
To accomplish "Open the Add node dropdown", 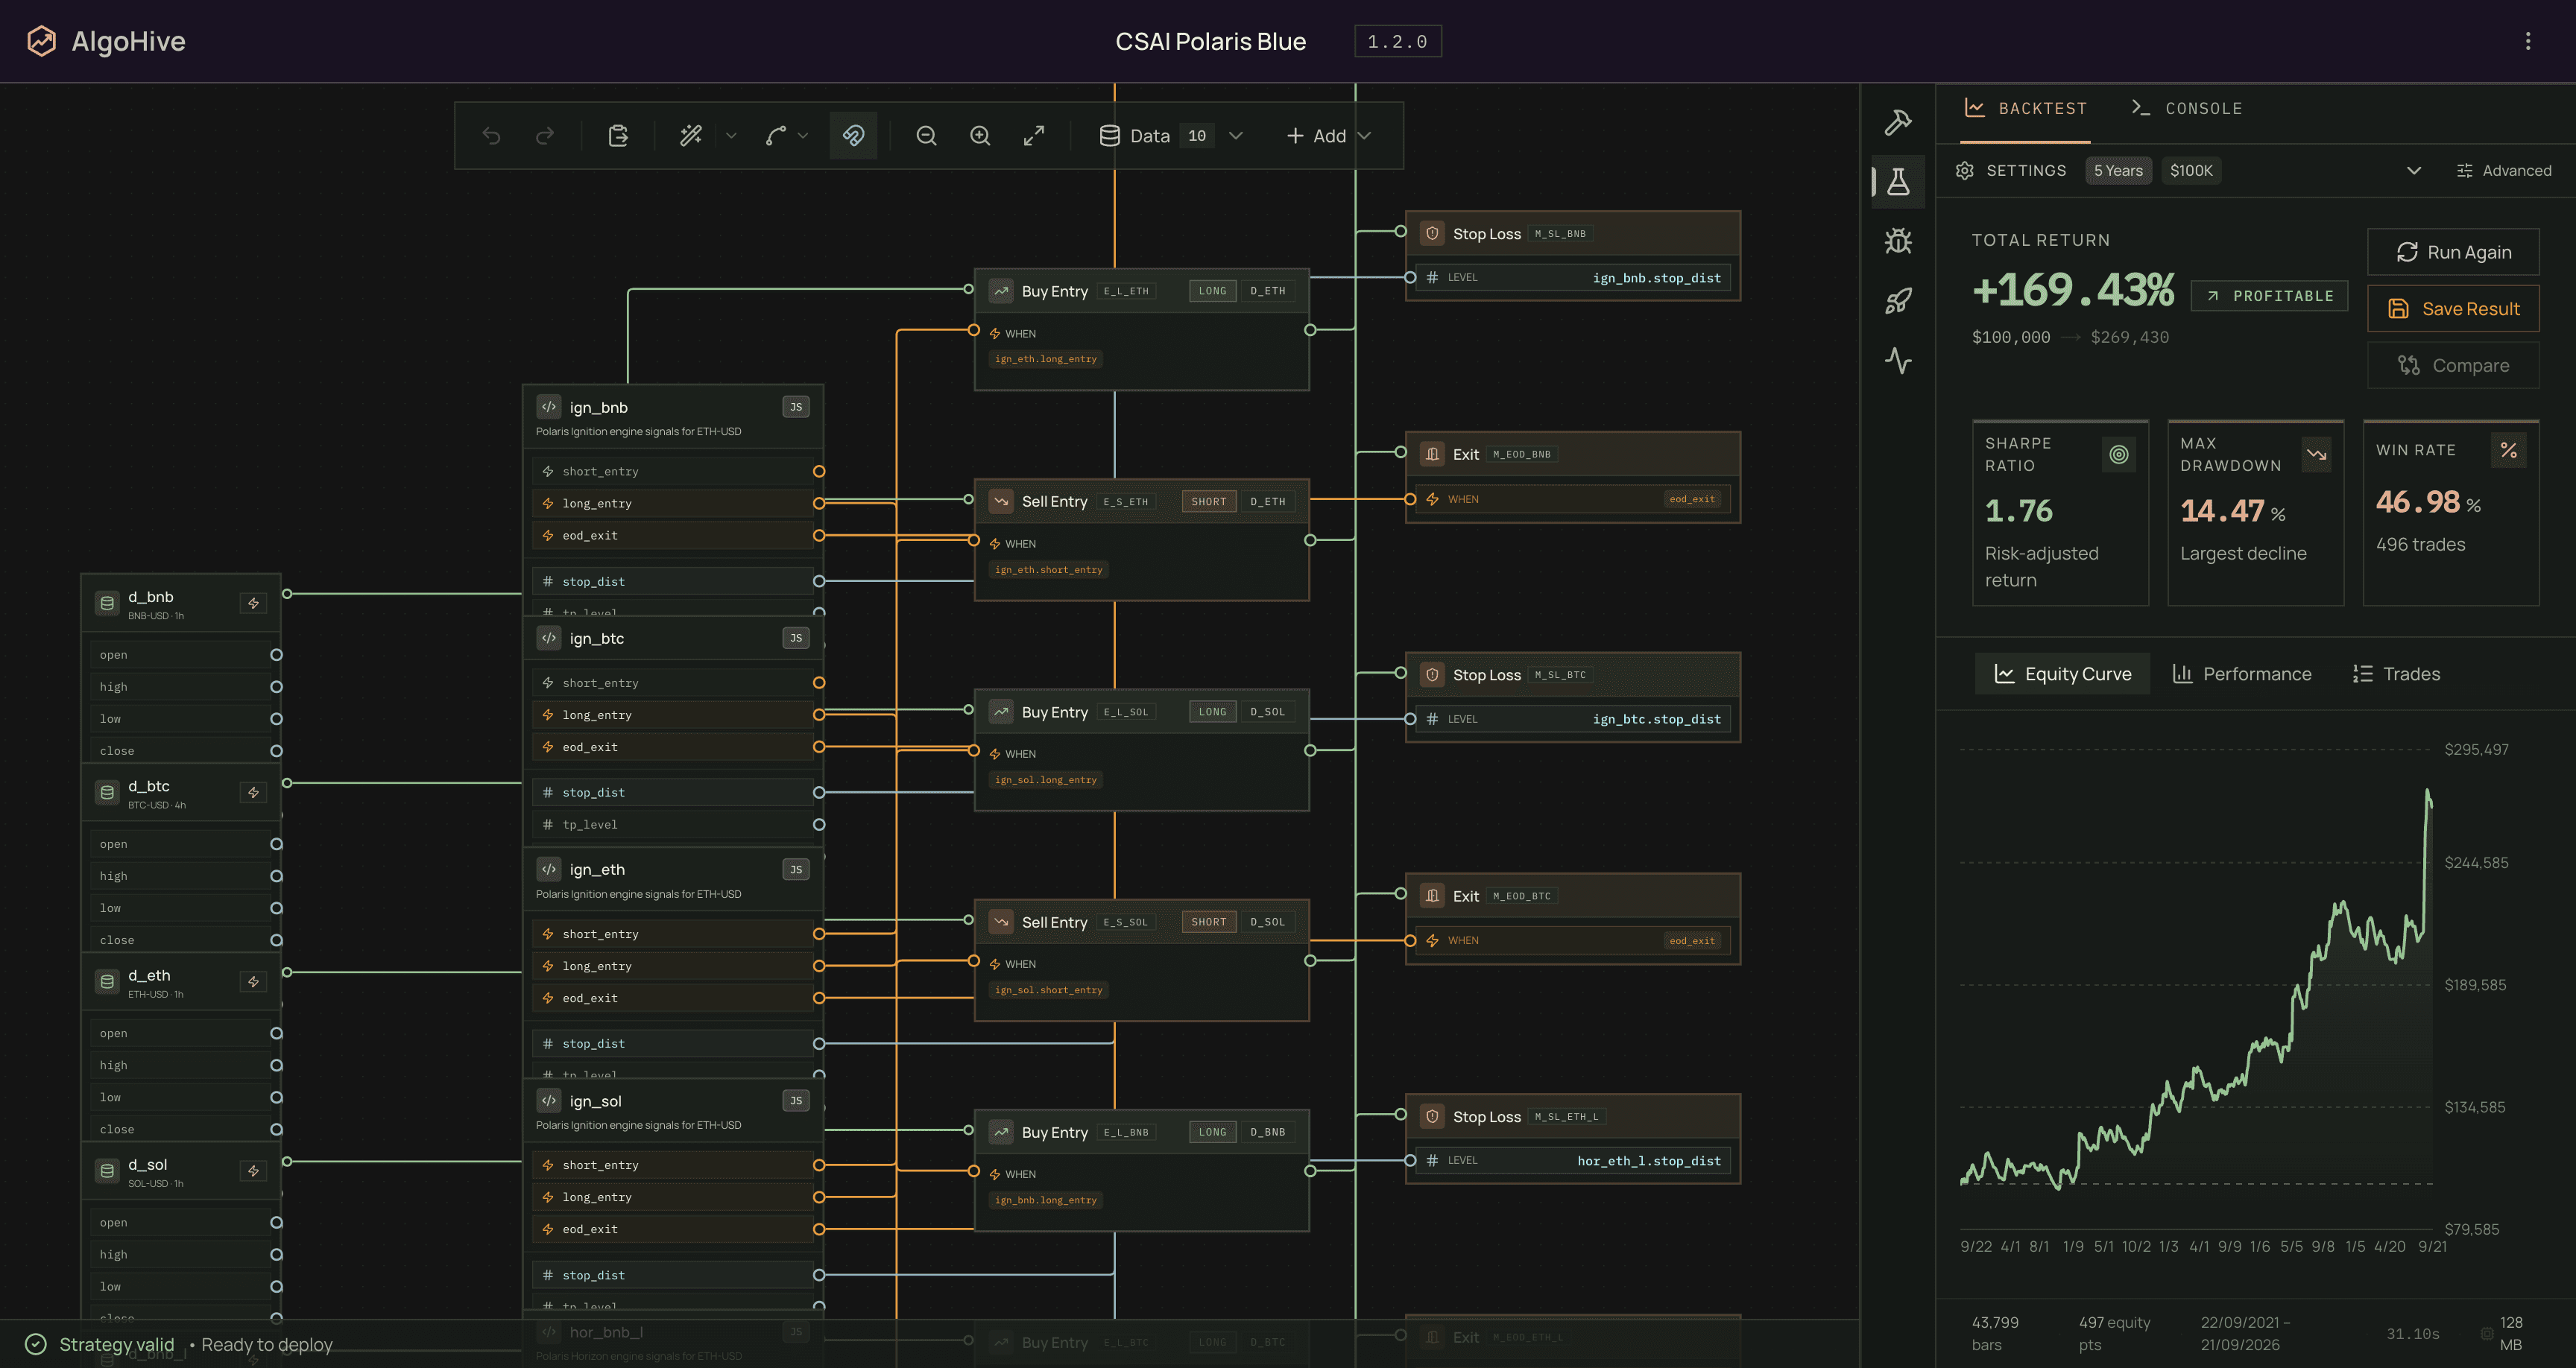I will (1328, 136).
